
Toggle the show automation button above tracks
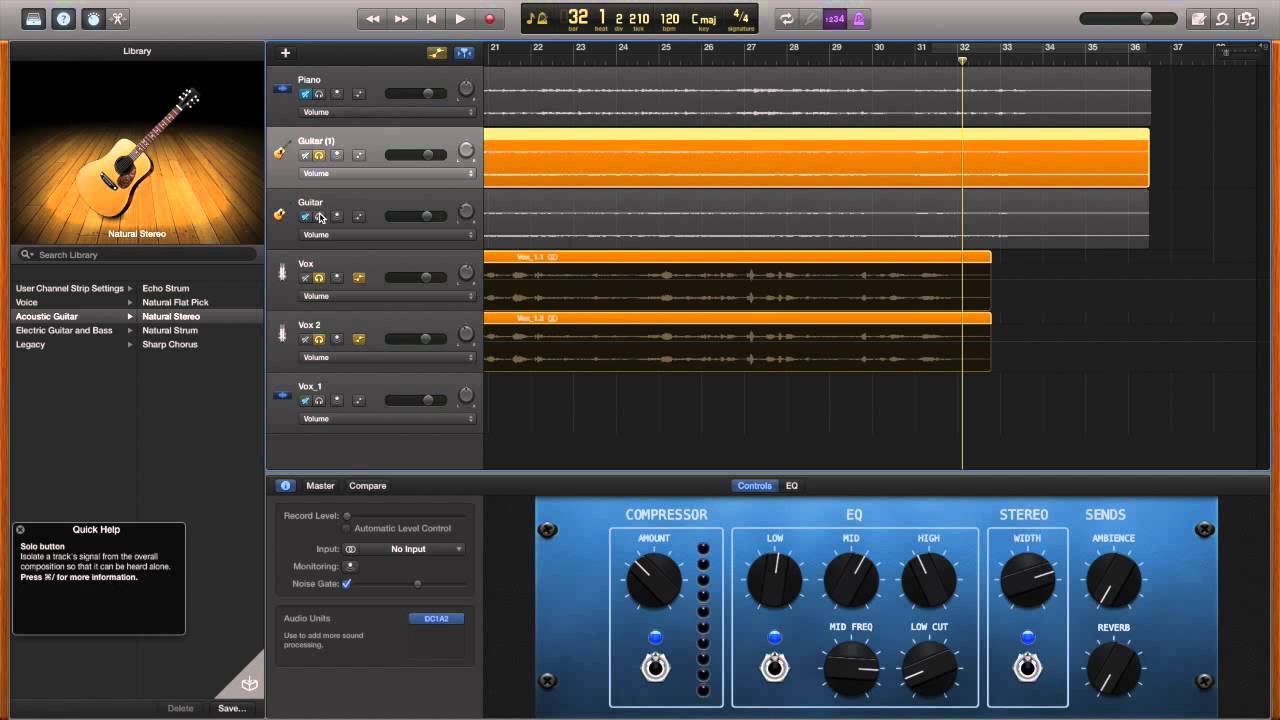tap(437, 53)
